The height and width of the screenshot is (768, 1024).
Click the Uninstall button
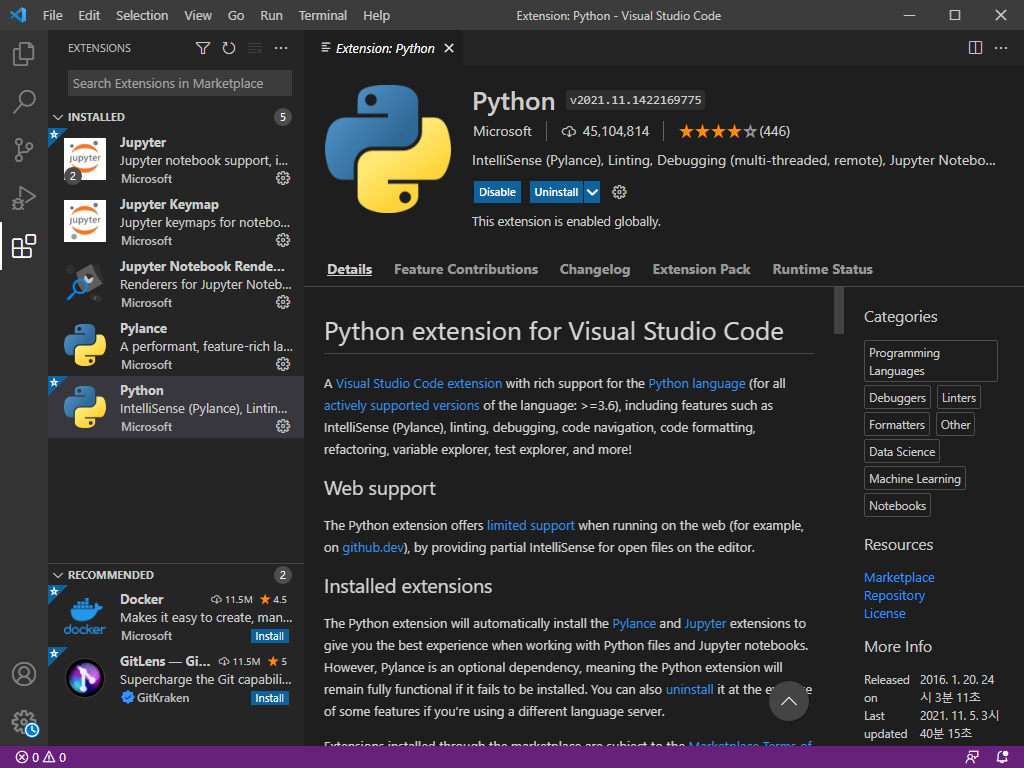[556, 192]
